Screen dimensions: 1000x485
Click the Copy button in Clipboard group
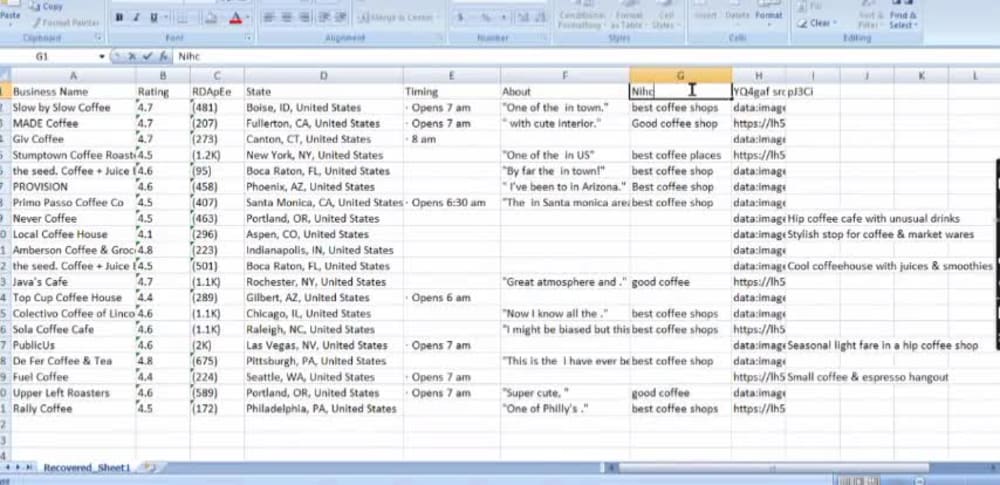click(46, 6)
